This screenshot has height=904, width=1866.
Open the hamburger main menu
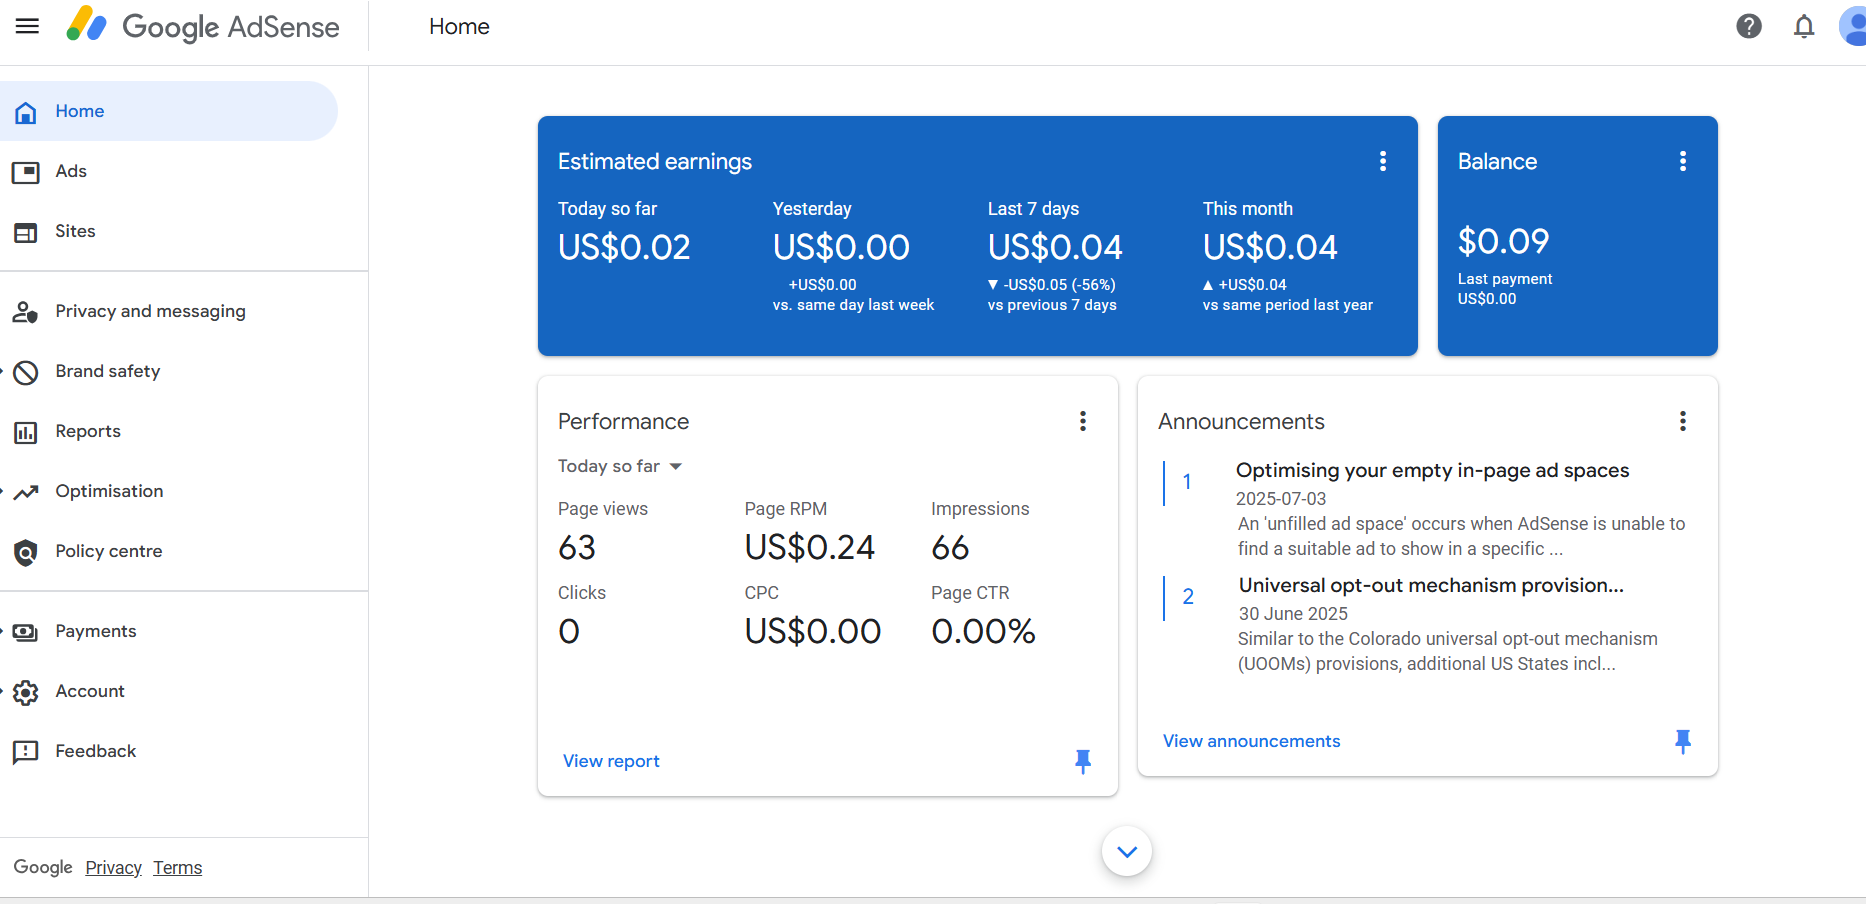tap(27, 26)
